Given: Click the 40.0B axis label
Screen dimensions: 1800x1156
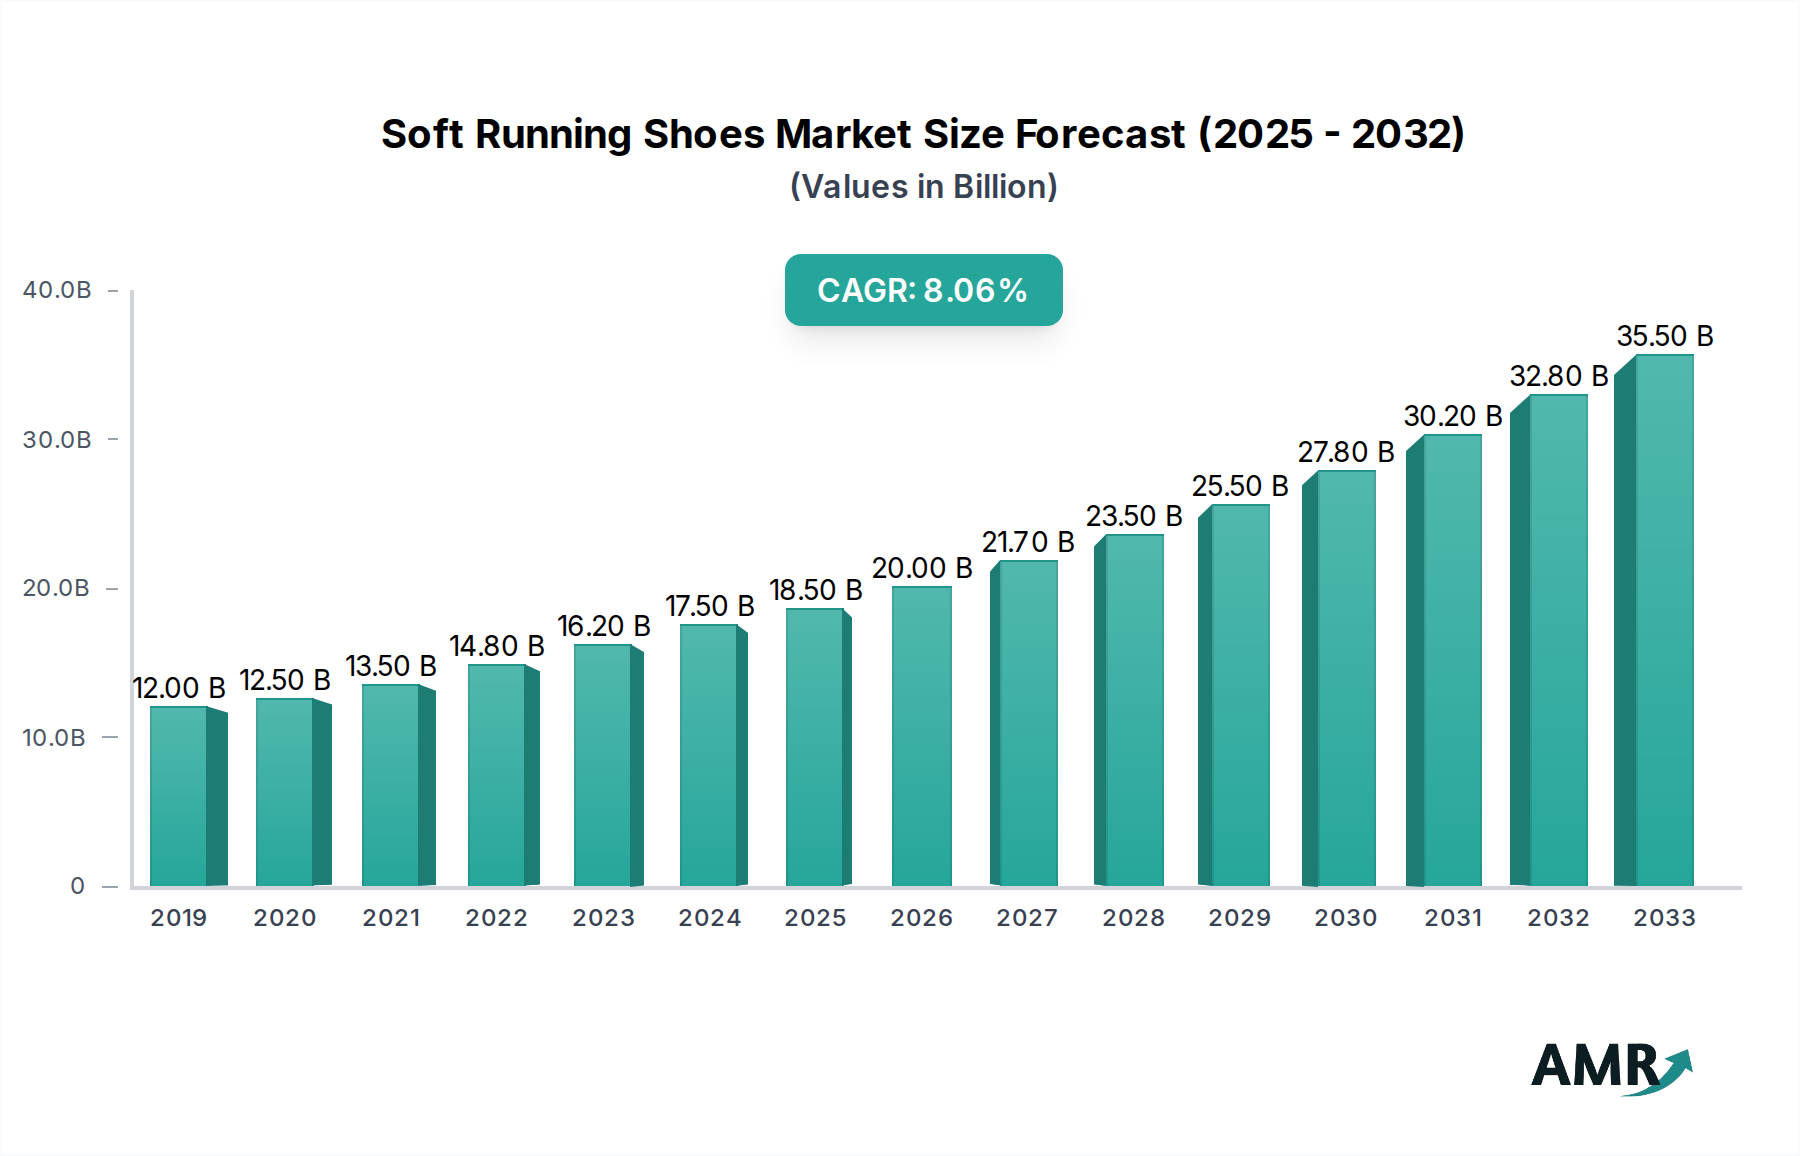Looking at the screenshot, I should coord(57,290).
